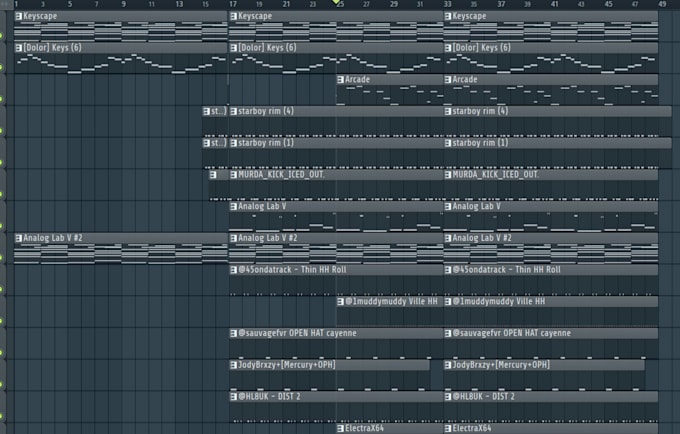Open menu icon of @HL8UK - DIST 2 clip at bar 17
The height and width of the screenshot is (434, 680).
click(233, 397)
